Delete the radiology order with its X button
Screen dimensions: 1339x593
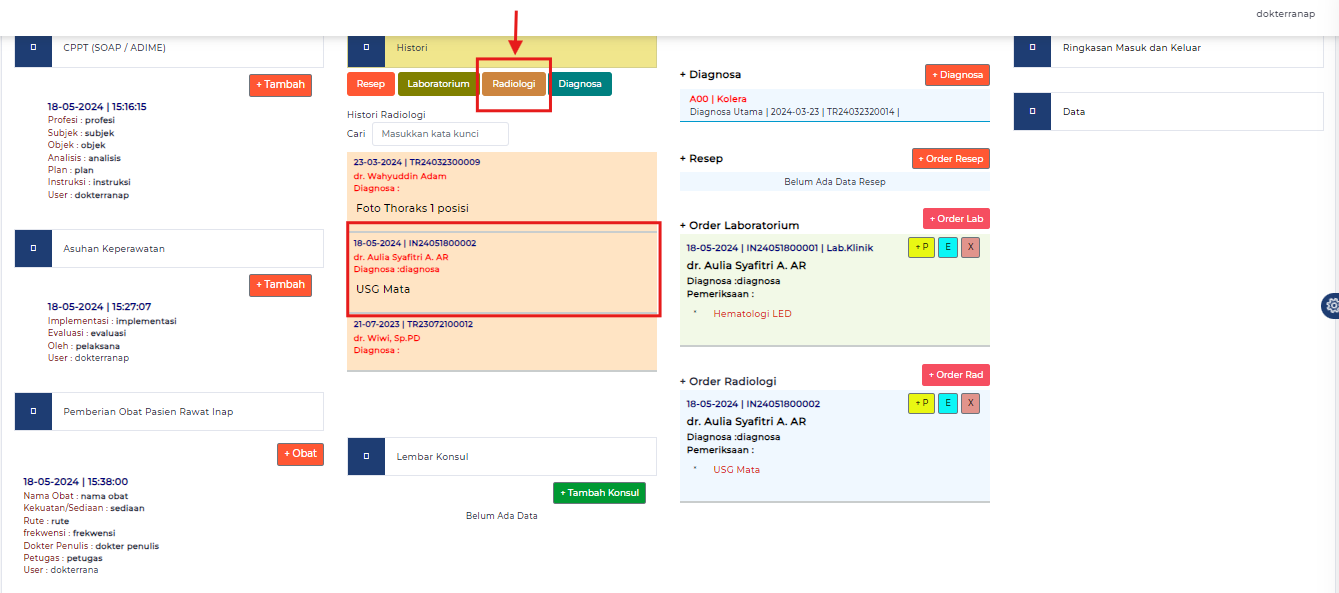(970, 404)
